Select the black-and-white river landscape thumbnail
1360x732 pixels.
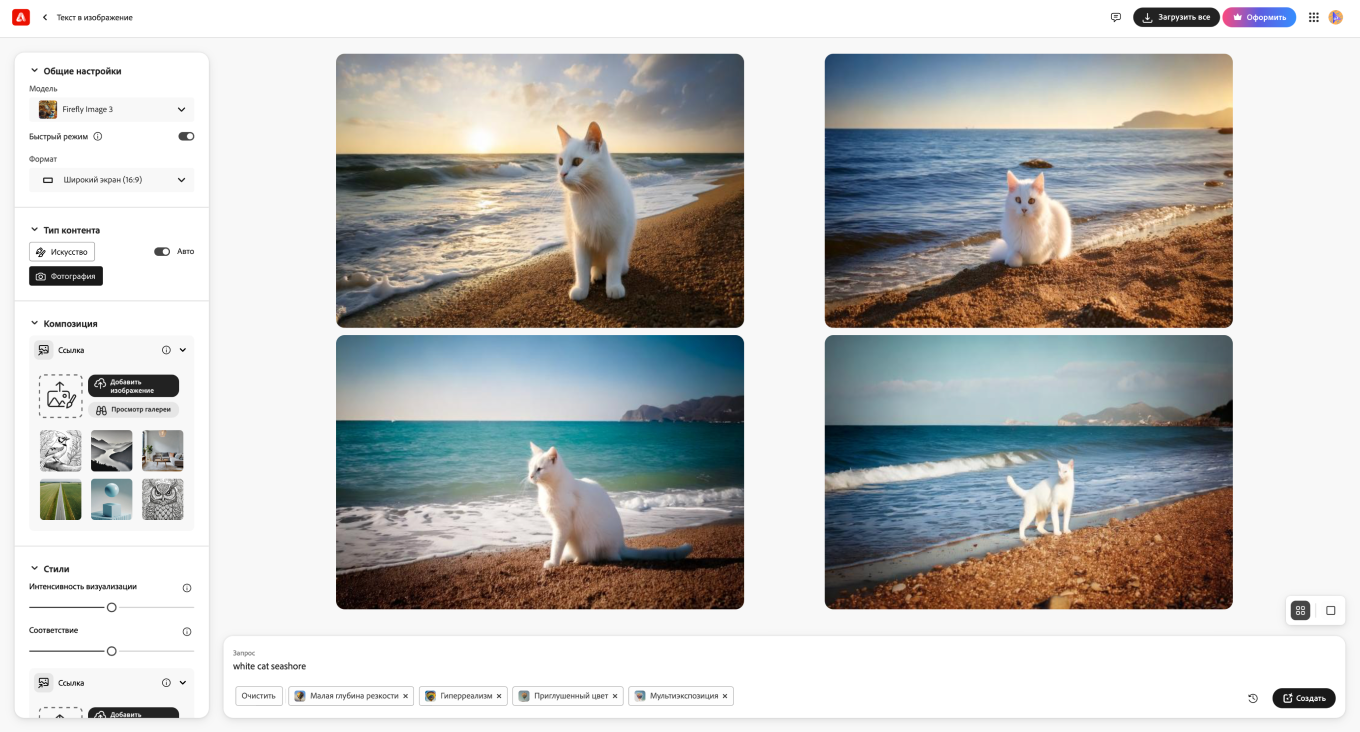coord(112,451)
